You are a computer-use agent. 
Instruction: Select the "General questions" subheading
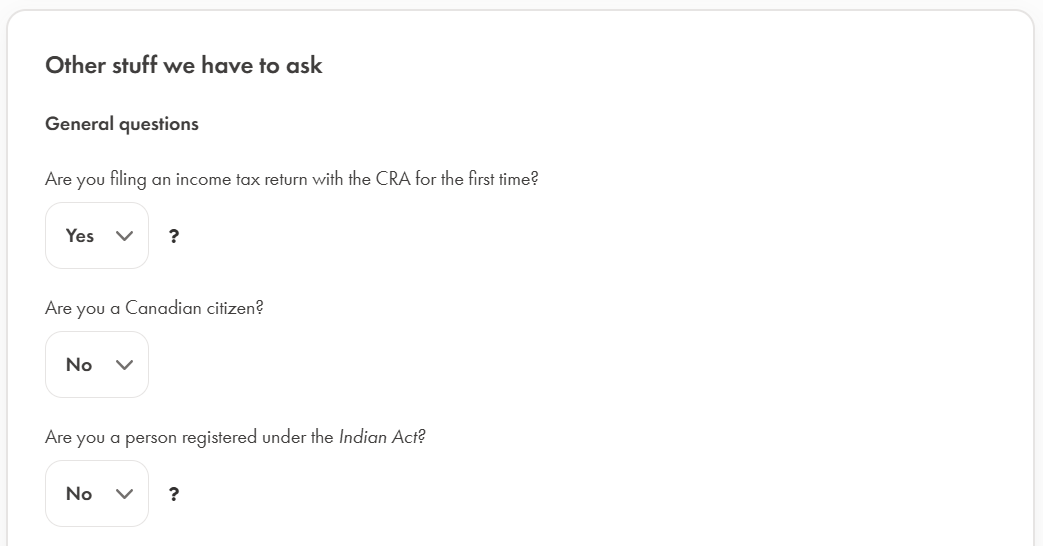pyautogui.click(x=122, y=124)
